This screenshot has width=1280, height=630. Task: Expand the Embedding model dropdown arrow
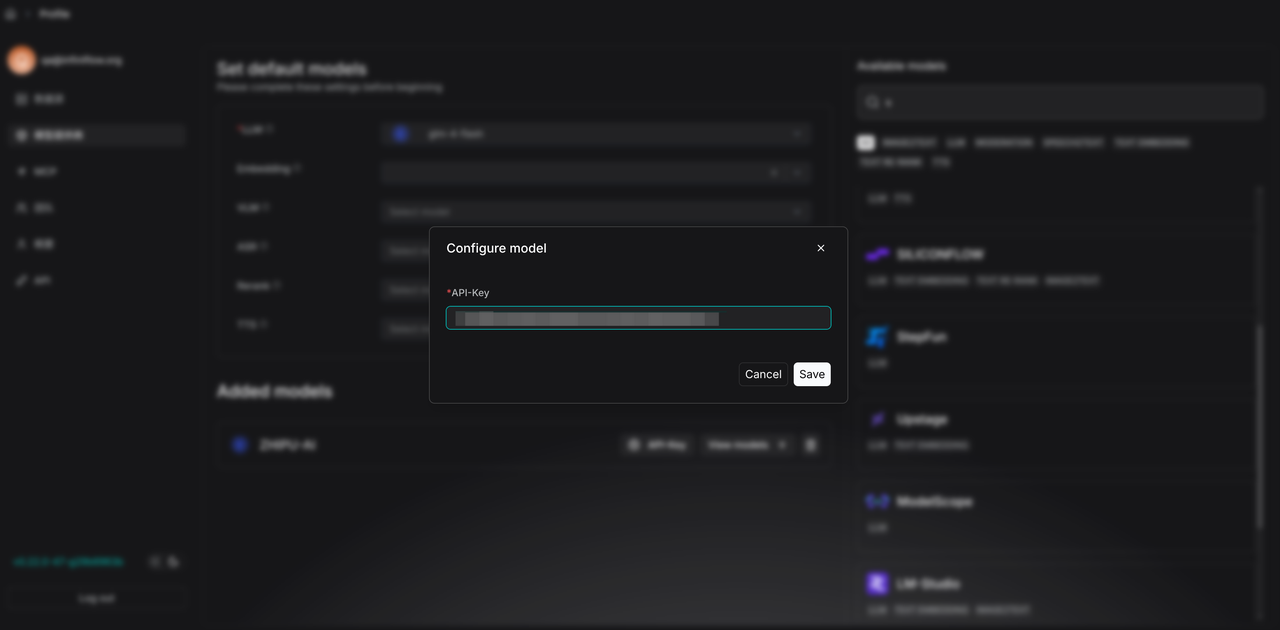[797, 172]
